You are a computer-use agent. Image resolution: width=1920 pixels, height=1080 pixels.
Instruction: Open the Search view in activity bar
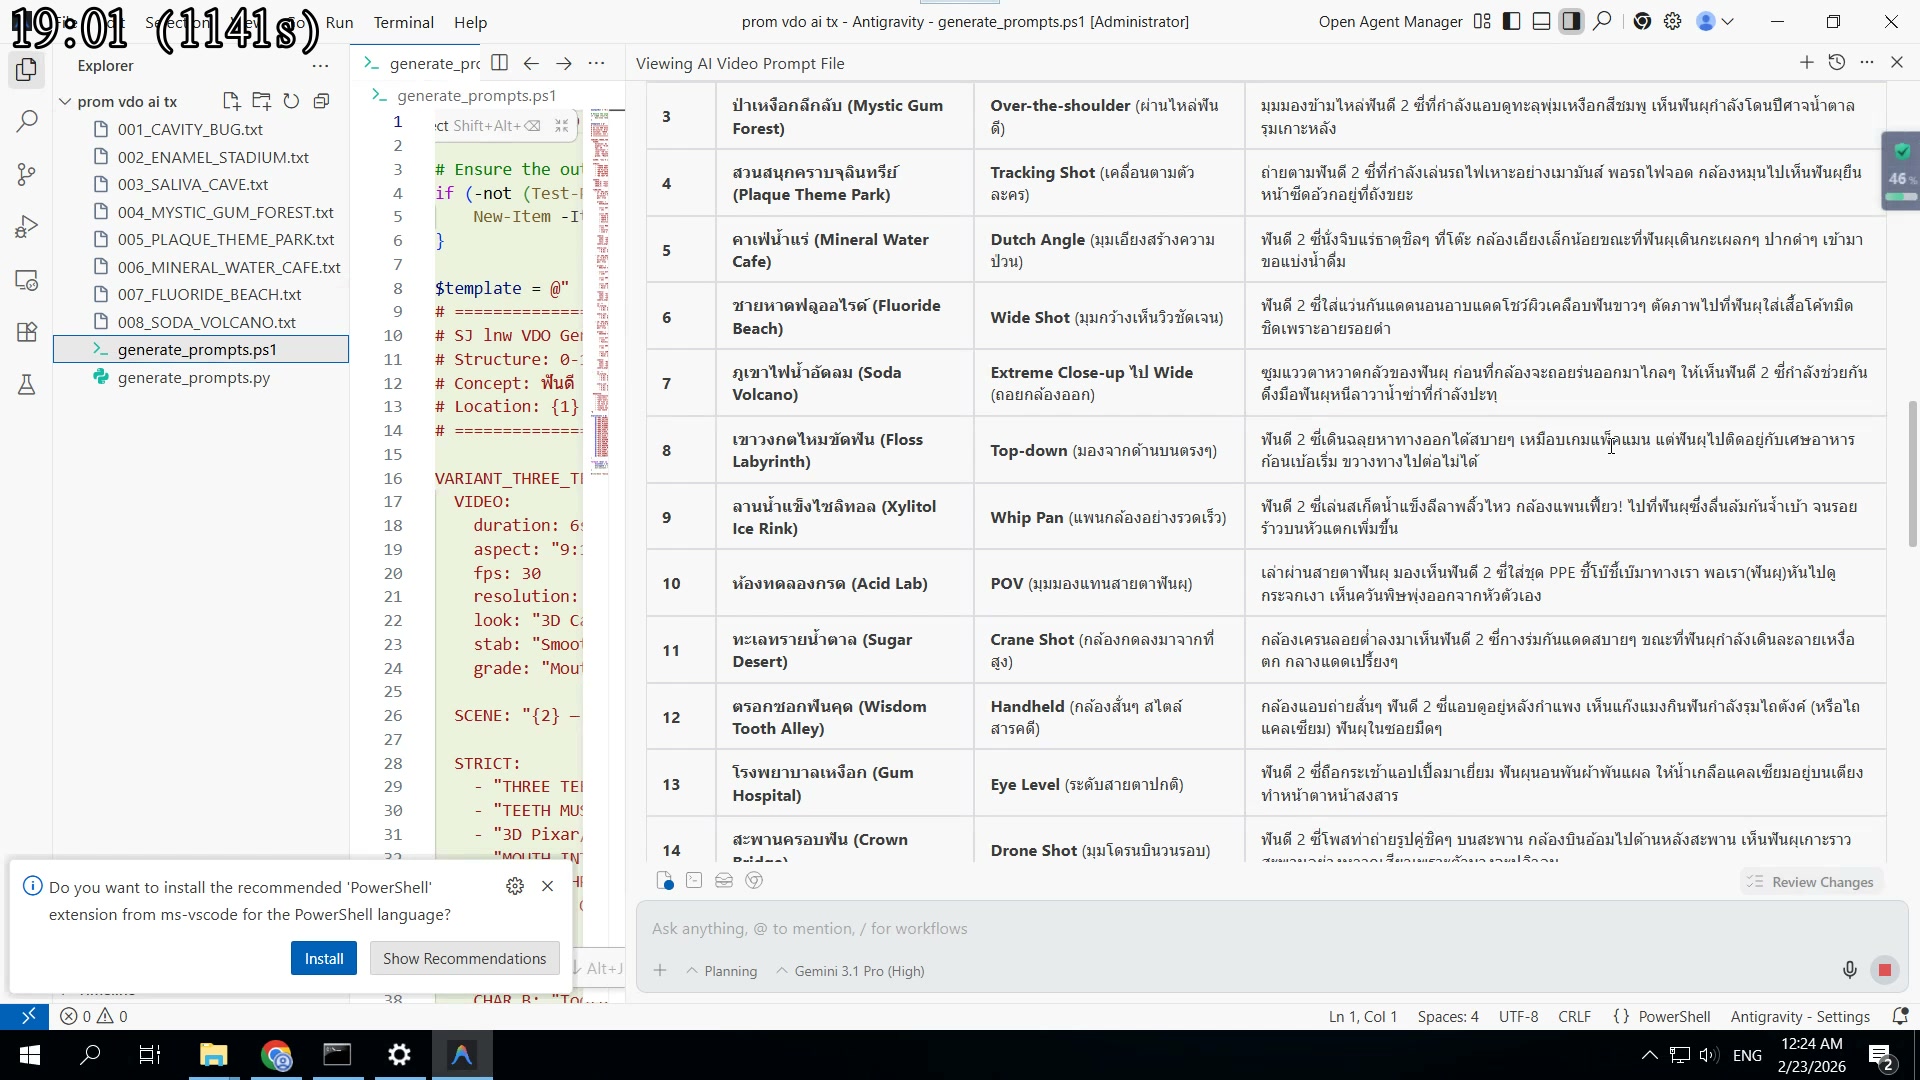(27, 122)
